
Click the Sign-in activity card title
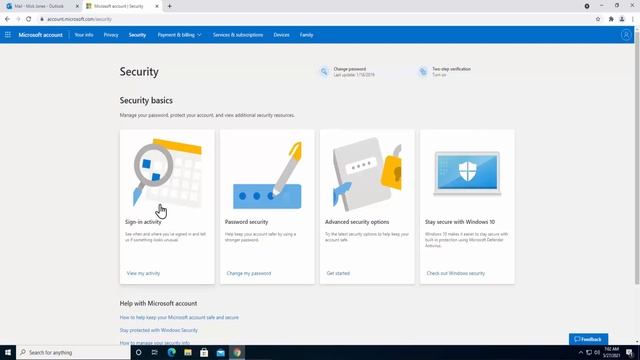[x=143, y=222]
